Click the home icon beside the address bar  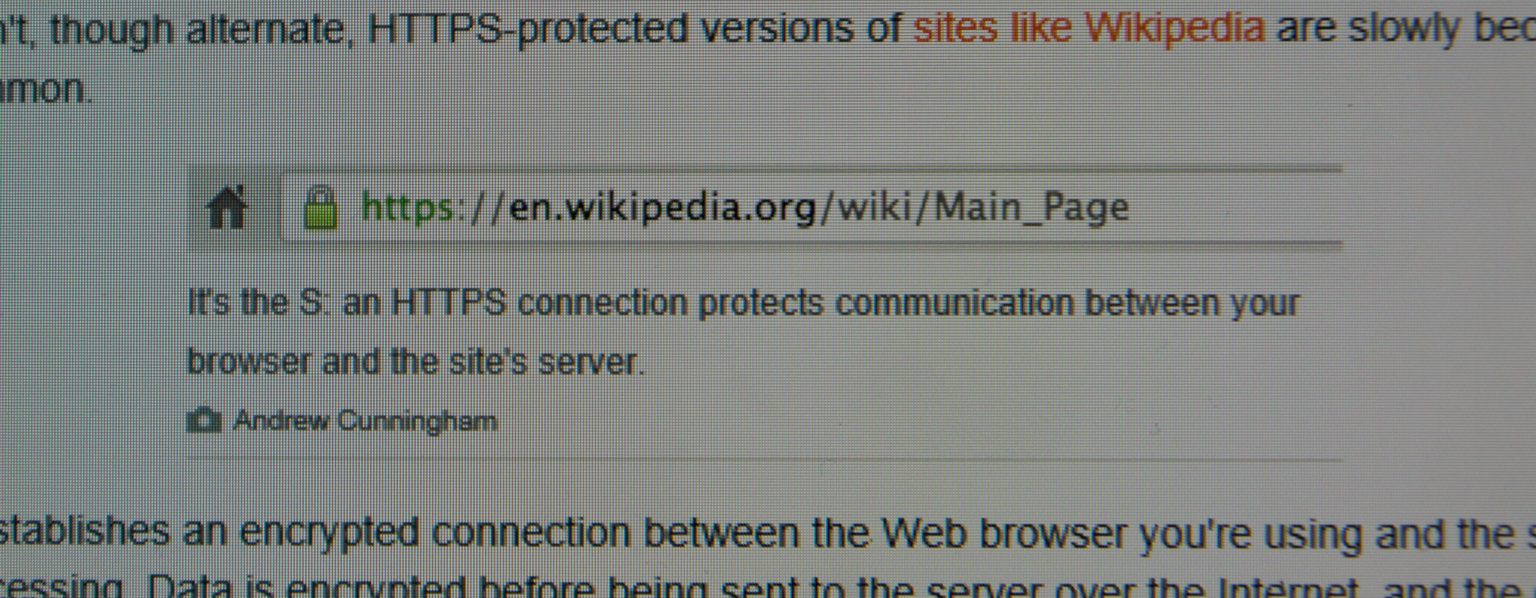pos(227,209)
